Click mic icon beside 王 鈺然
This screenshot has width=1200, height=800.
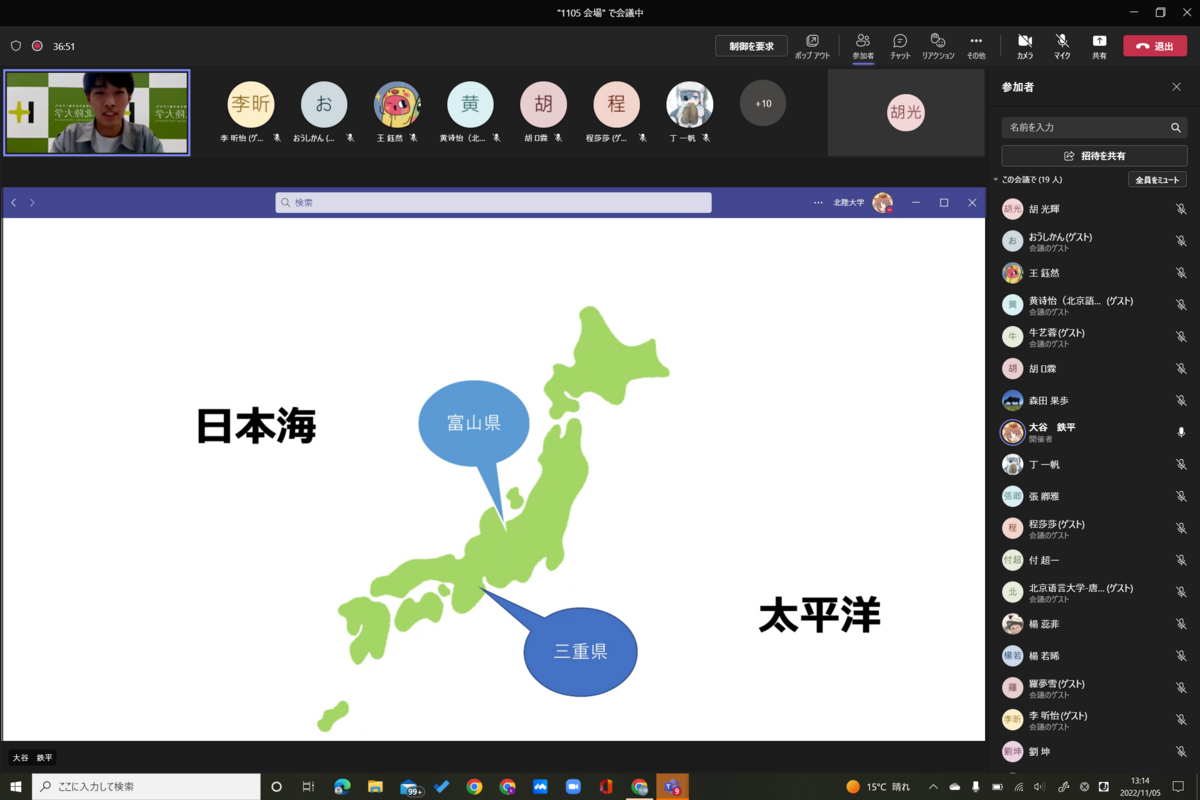[1181, 273]
